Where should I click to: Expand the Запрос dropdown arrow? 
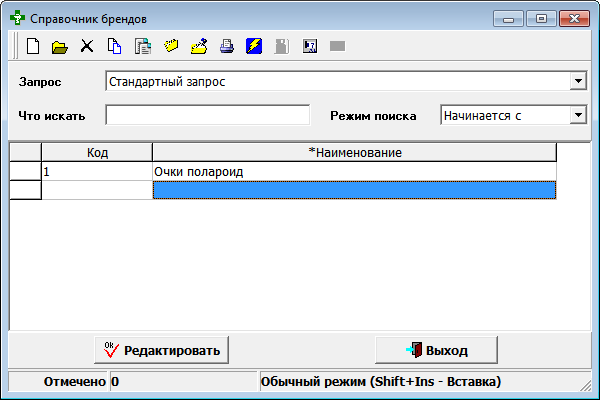(578, 81)
